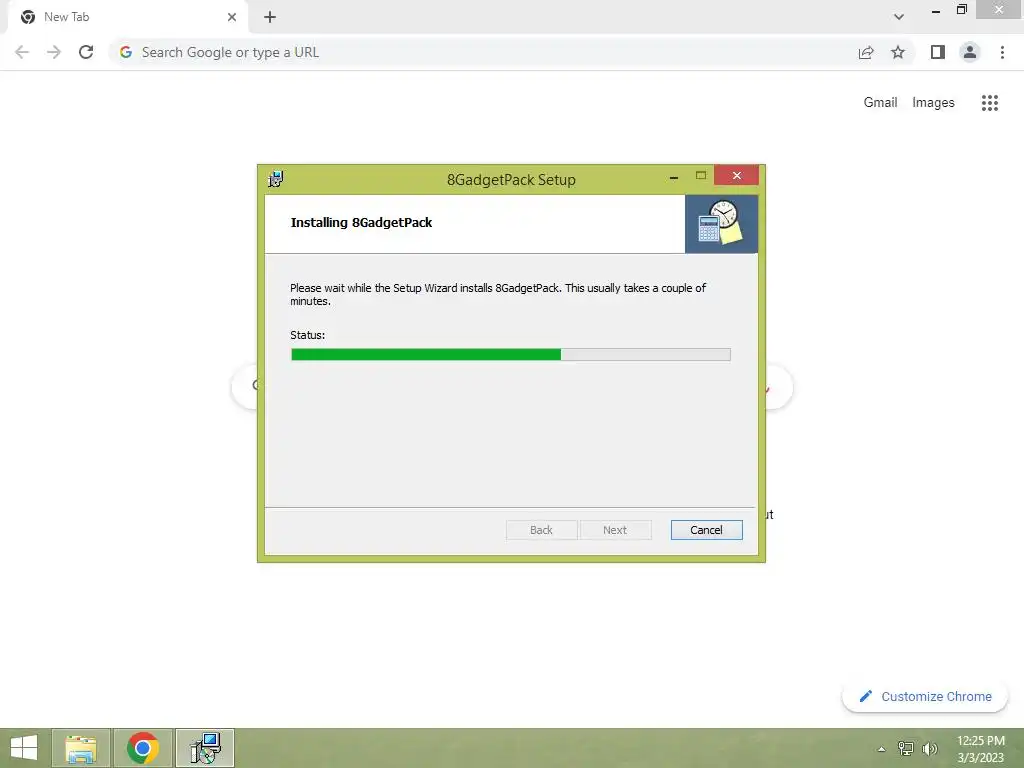This screenshot has width=1024, height=768.
Task: Go back in Chrome
Action: tap(22, 52)
